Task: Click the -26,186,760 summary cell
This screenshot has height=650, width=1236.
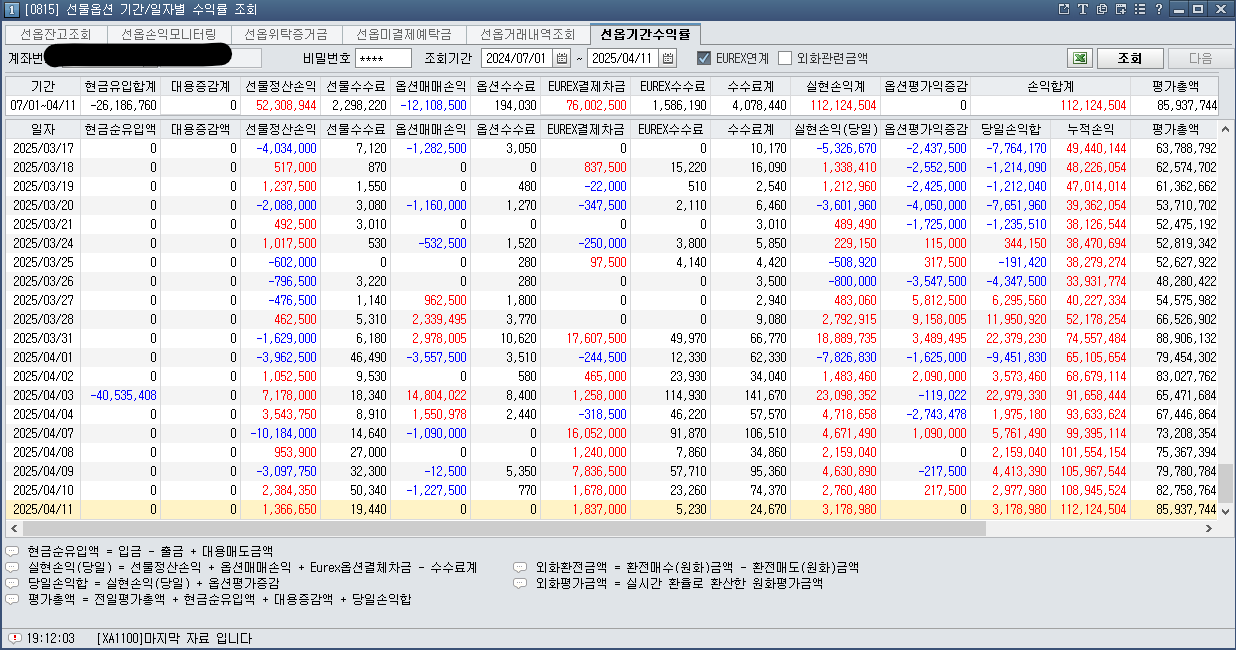Action: pos(120,105)
